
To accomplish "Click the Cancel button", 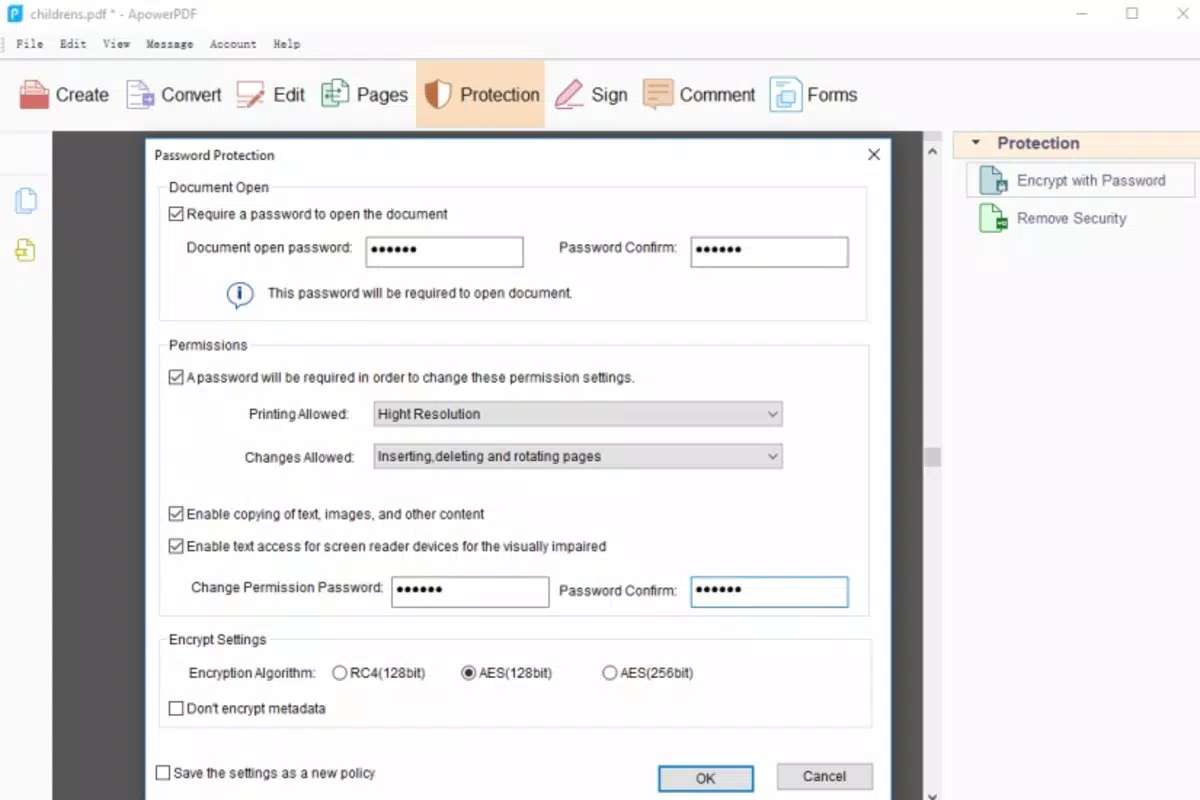I will pyautogui.click(x=825, y=776).
